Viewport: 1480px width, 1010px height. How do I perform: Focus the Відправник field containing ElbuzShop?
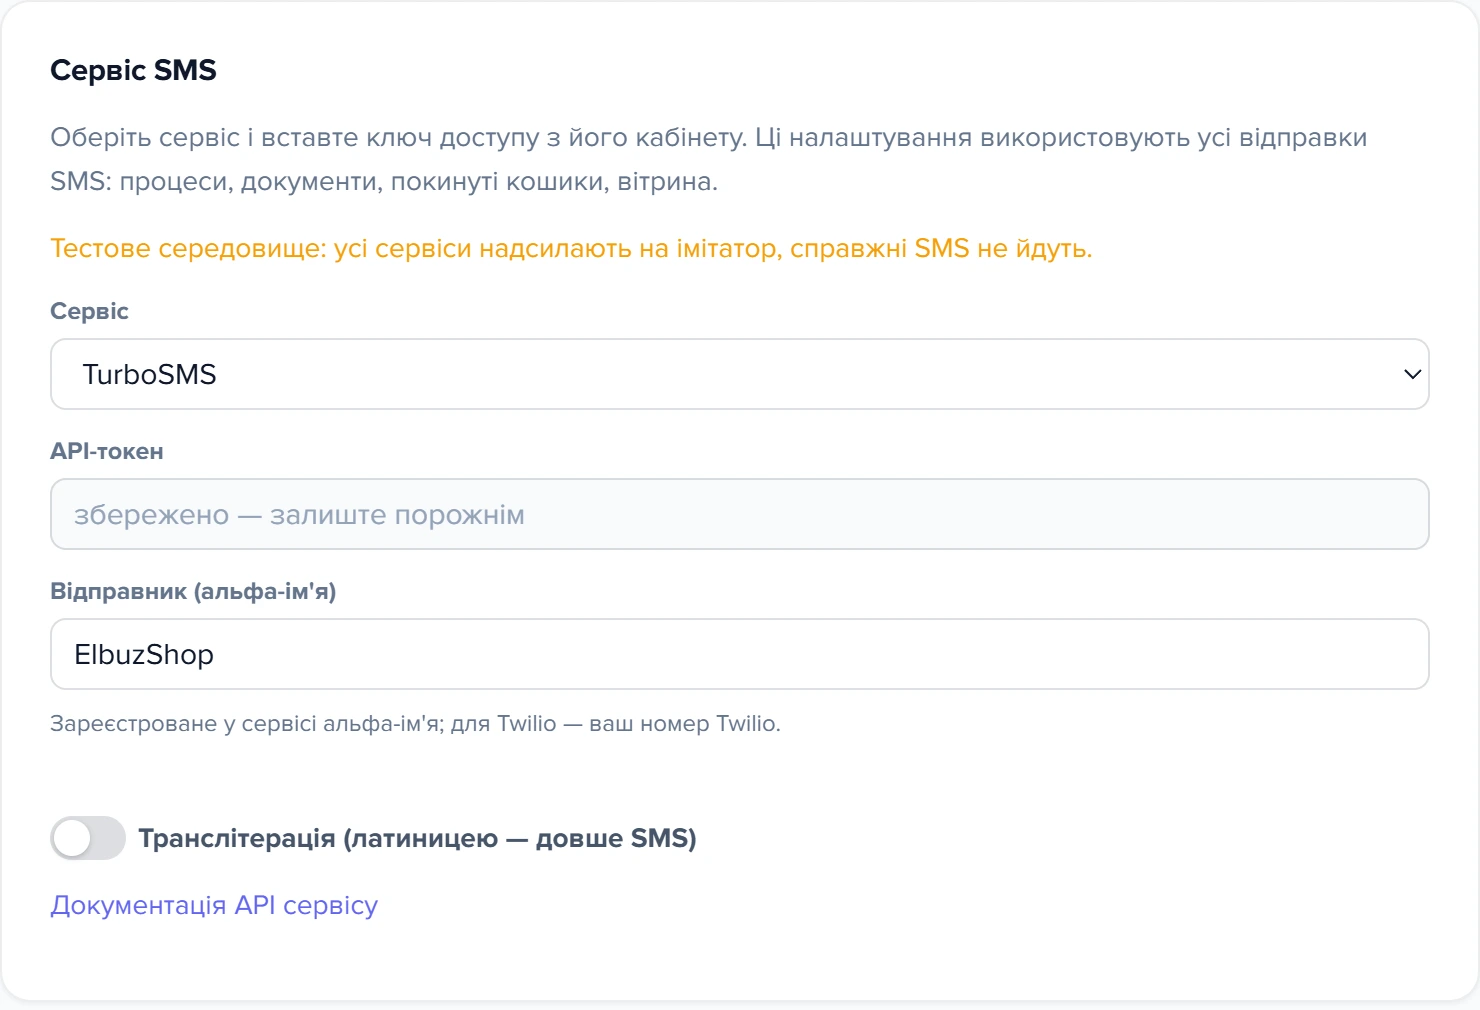click(x=739, y=654)
